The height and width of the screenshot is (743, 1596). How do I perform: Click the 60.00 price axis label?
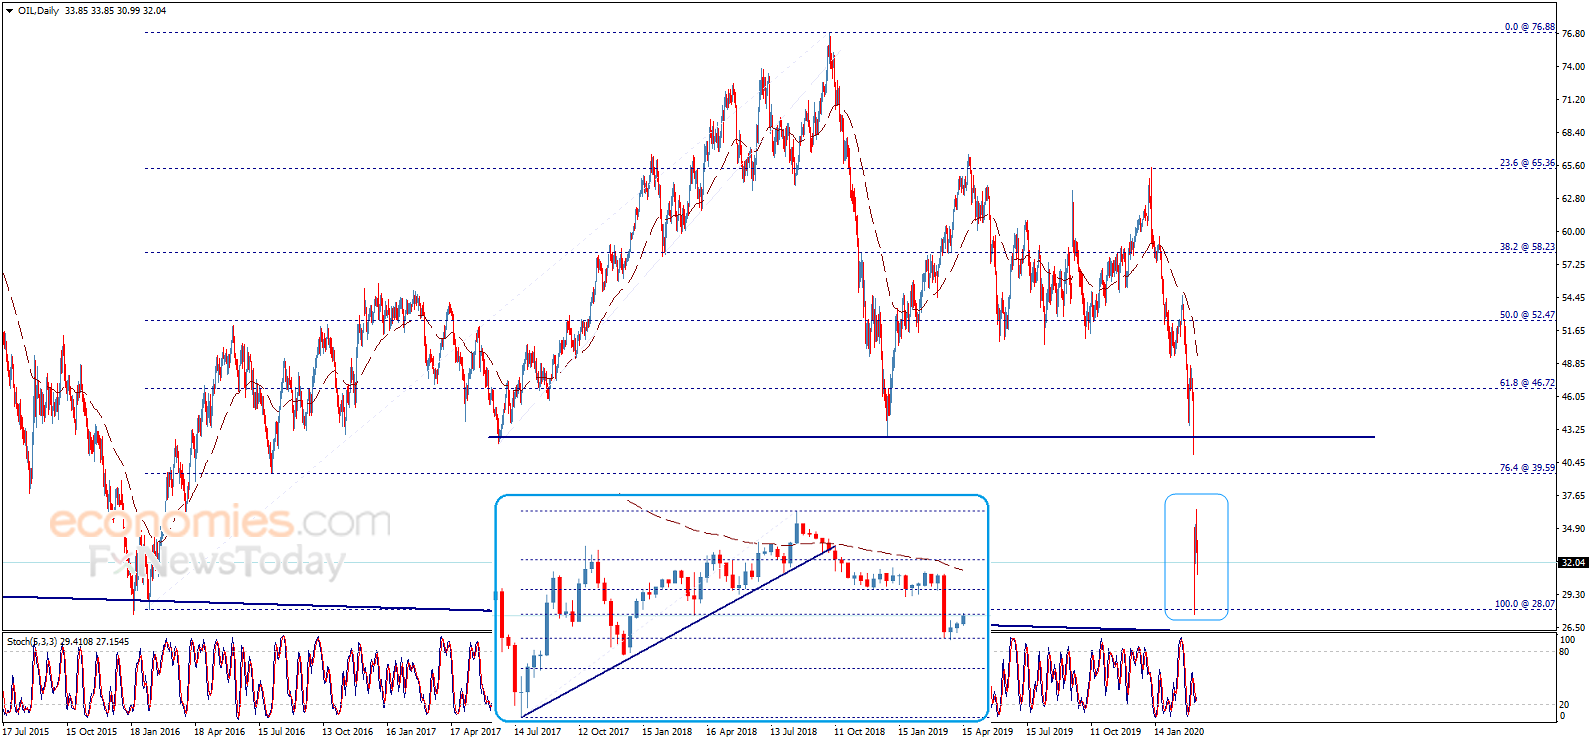[x=1573, y=232]
